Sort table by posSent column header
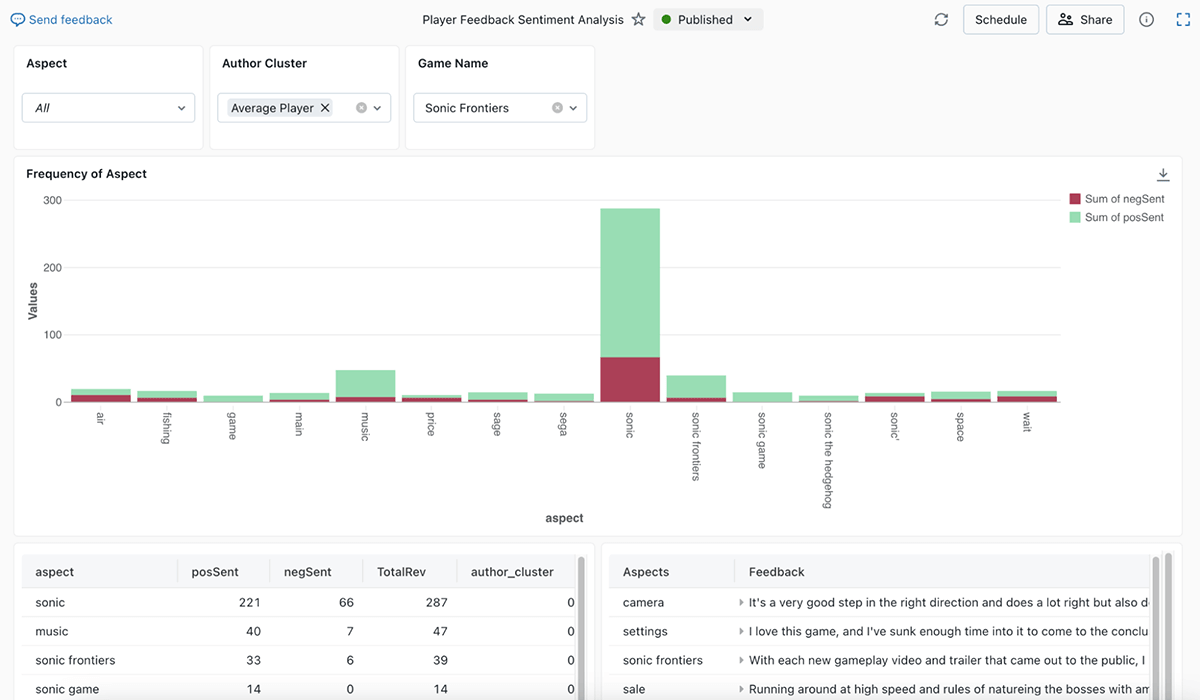 215,572
